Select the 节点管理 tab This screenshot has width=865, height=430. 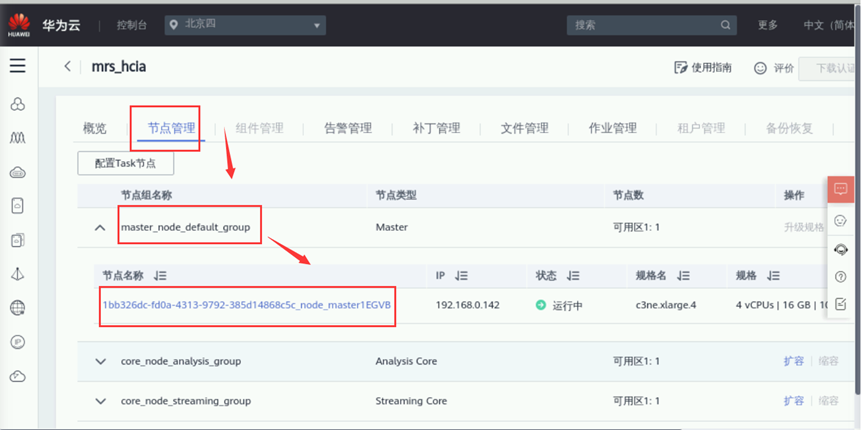pyautogui.click(x=171, y=129)
